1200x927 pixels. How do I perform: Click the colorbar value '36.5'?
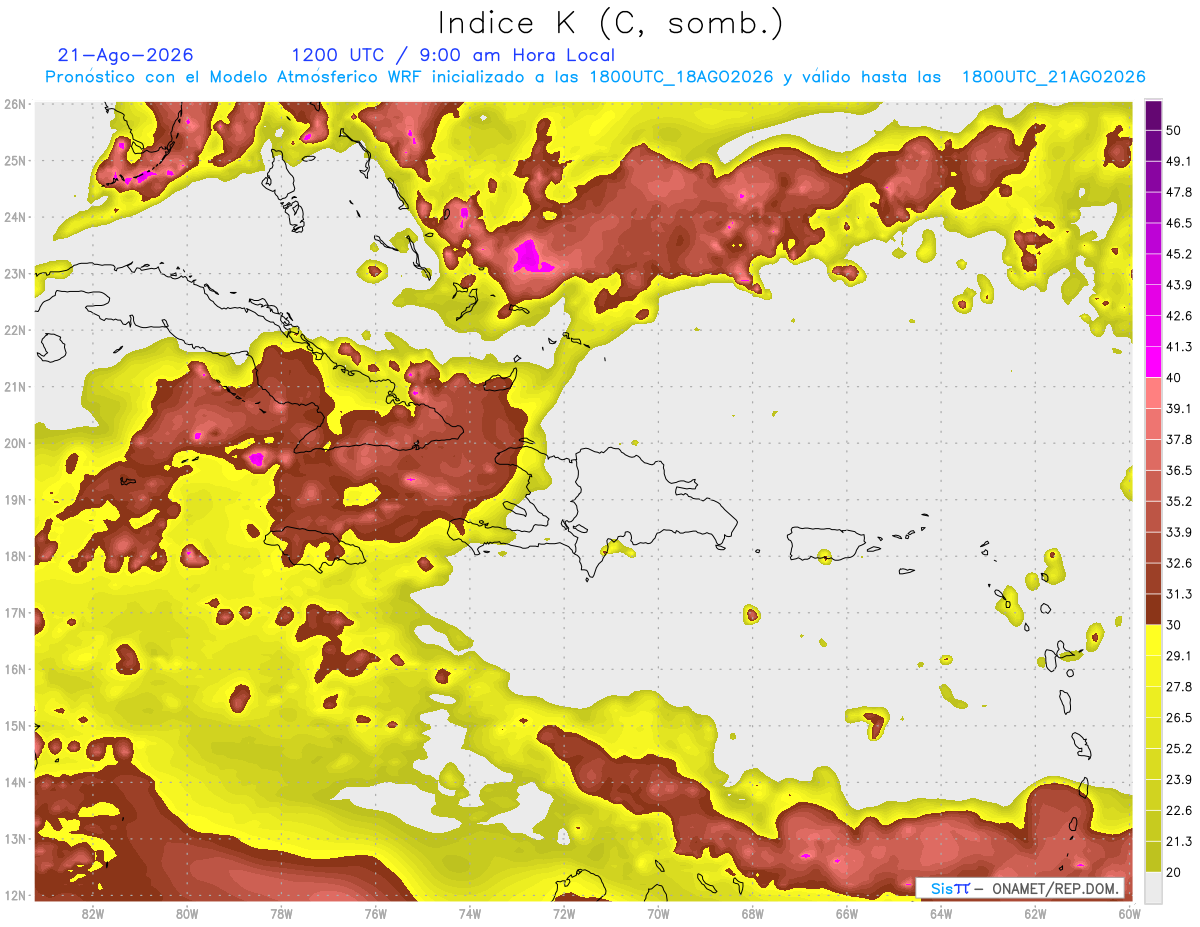pos(1179,471)
